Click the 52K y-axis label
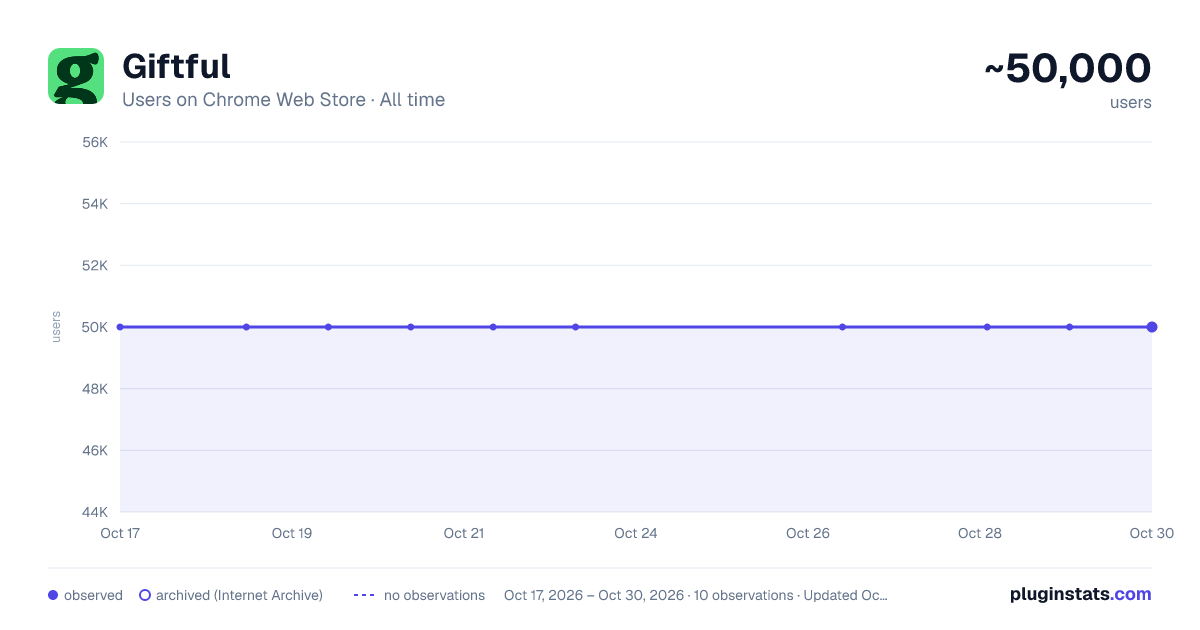Viewport: 1200px width, 630px height. [95, 265]
